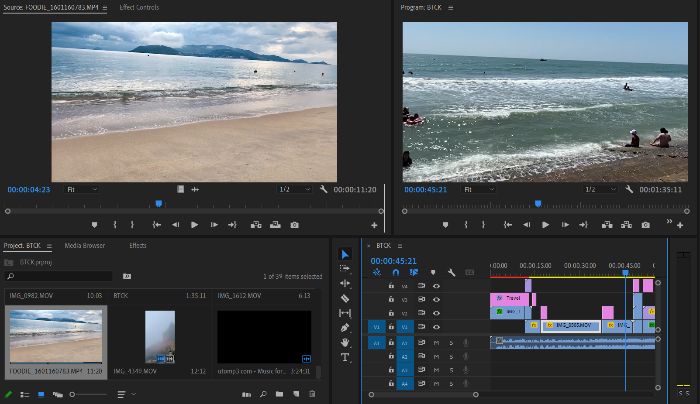Hide the topmost video track output

[x=436, y=286]
